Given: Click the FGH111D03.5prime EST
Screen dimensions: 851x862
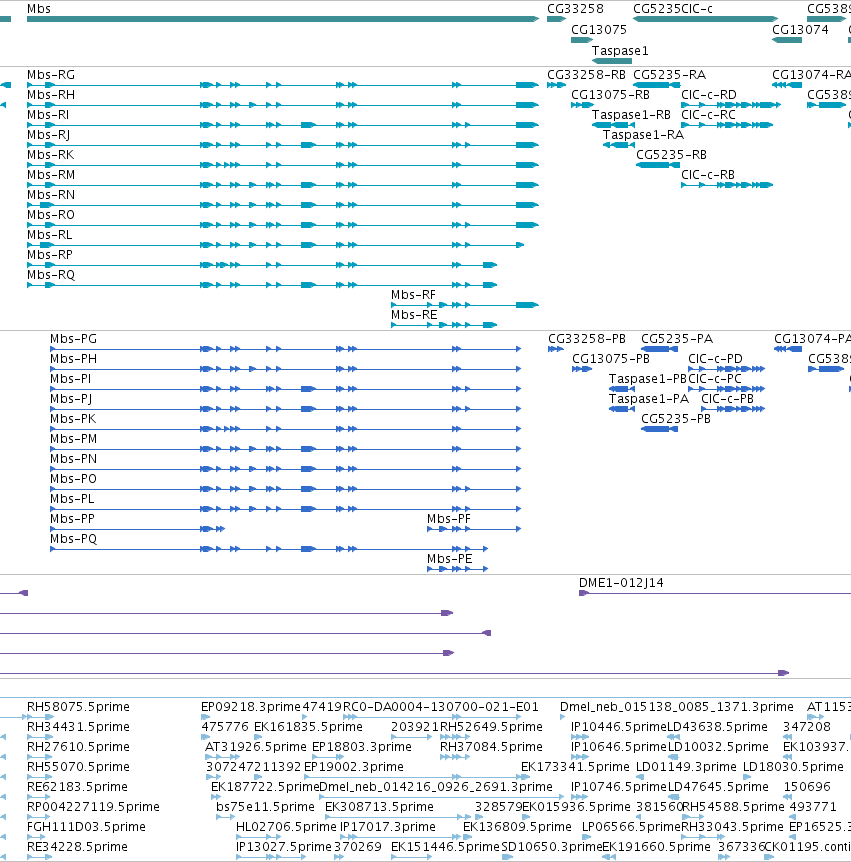Looking at the screenshot, I should 86,827.
